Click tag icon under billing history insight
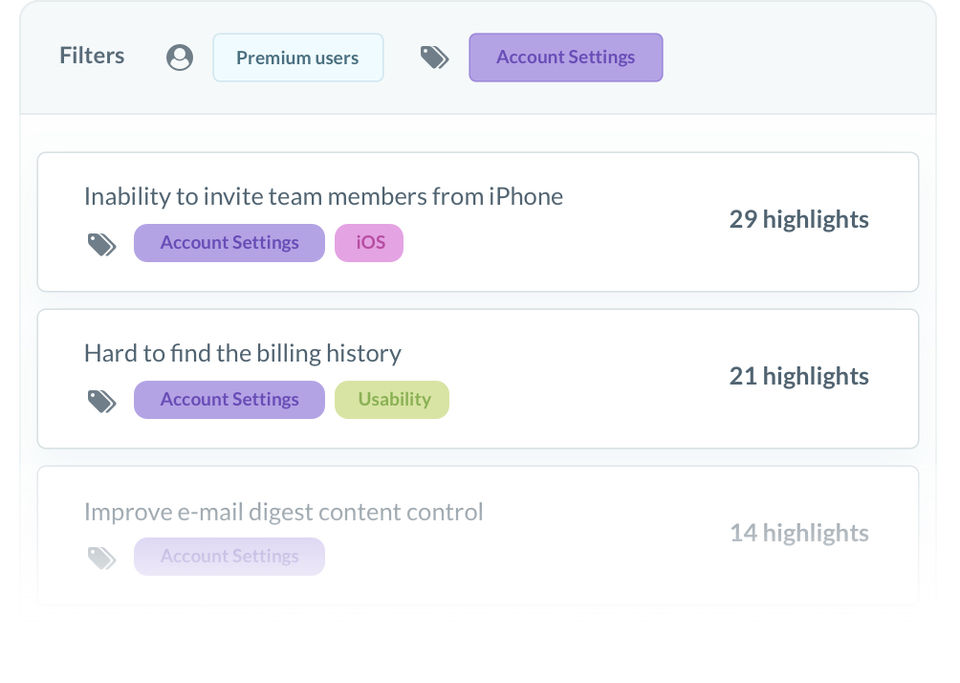This screenshot has height=683, width=960. click(x=102, y=401)
